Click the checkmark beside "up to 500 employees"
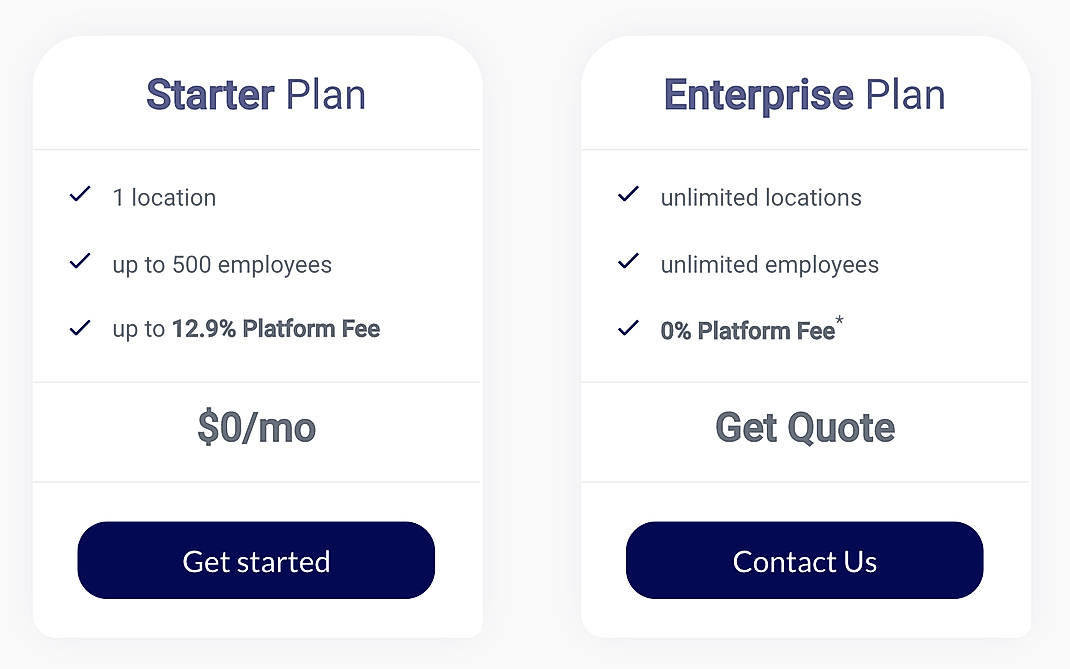 coord(80,262)
